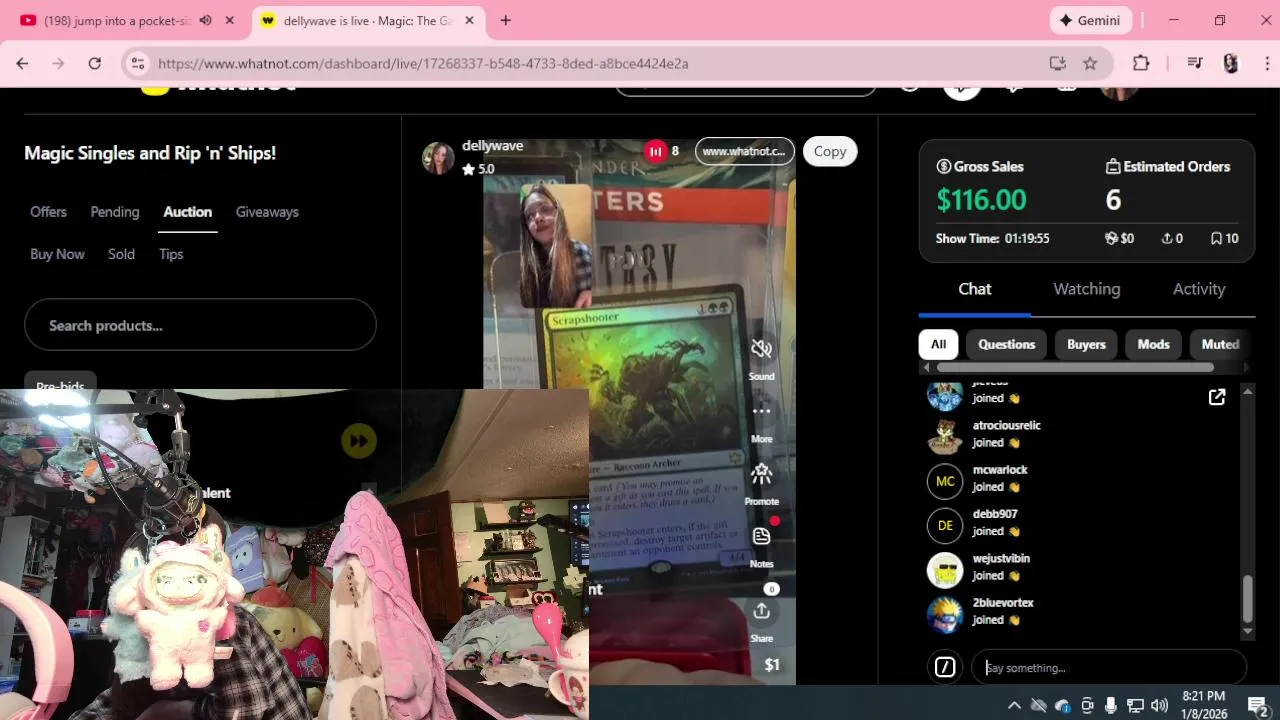Unmute the stream with the Sound icon
Viewport: 1280px width, 720px height.
coord(761,348)
